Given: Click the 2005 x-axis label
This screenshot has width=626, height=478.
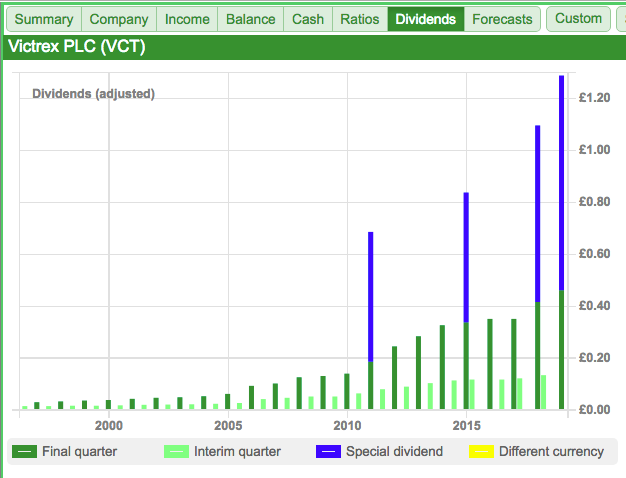Looking at the screenshot, I should pos(228,426).
